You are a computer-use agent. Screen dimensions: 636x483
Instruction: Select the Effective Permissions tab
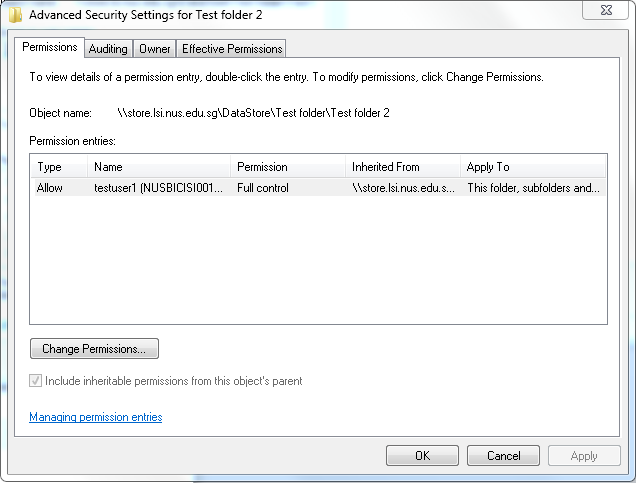point(232,49)
